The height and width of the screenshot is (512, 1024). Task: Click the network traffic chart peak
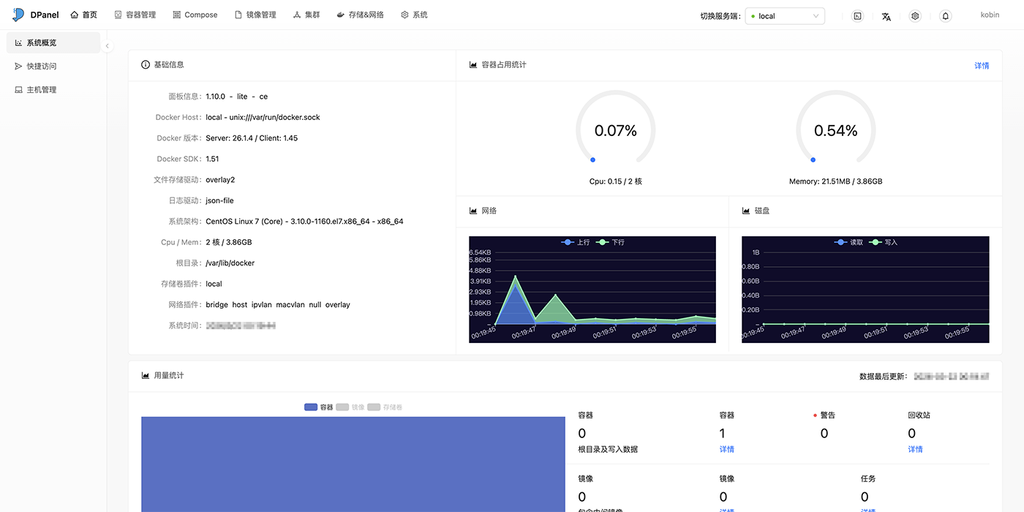pyautogui.click(x=516, y=278)
